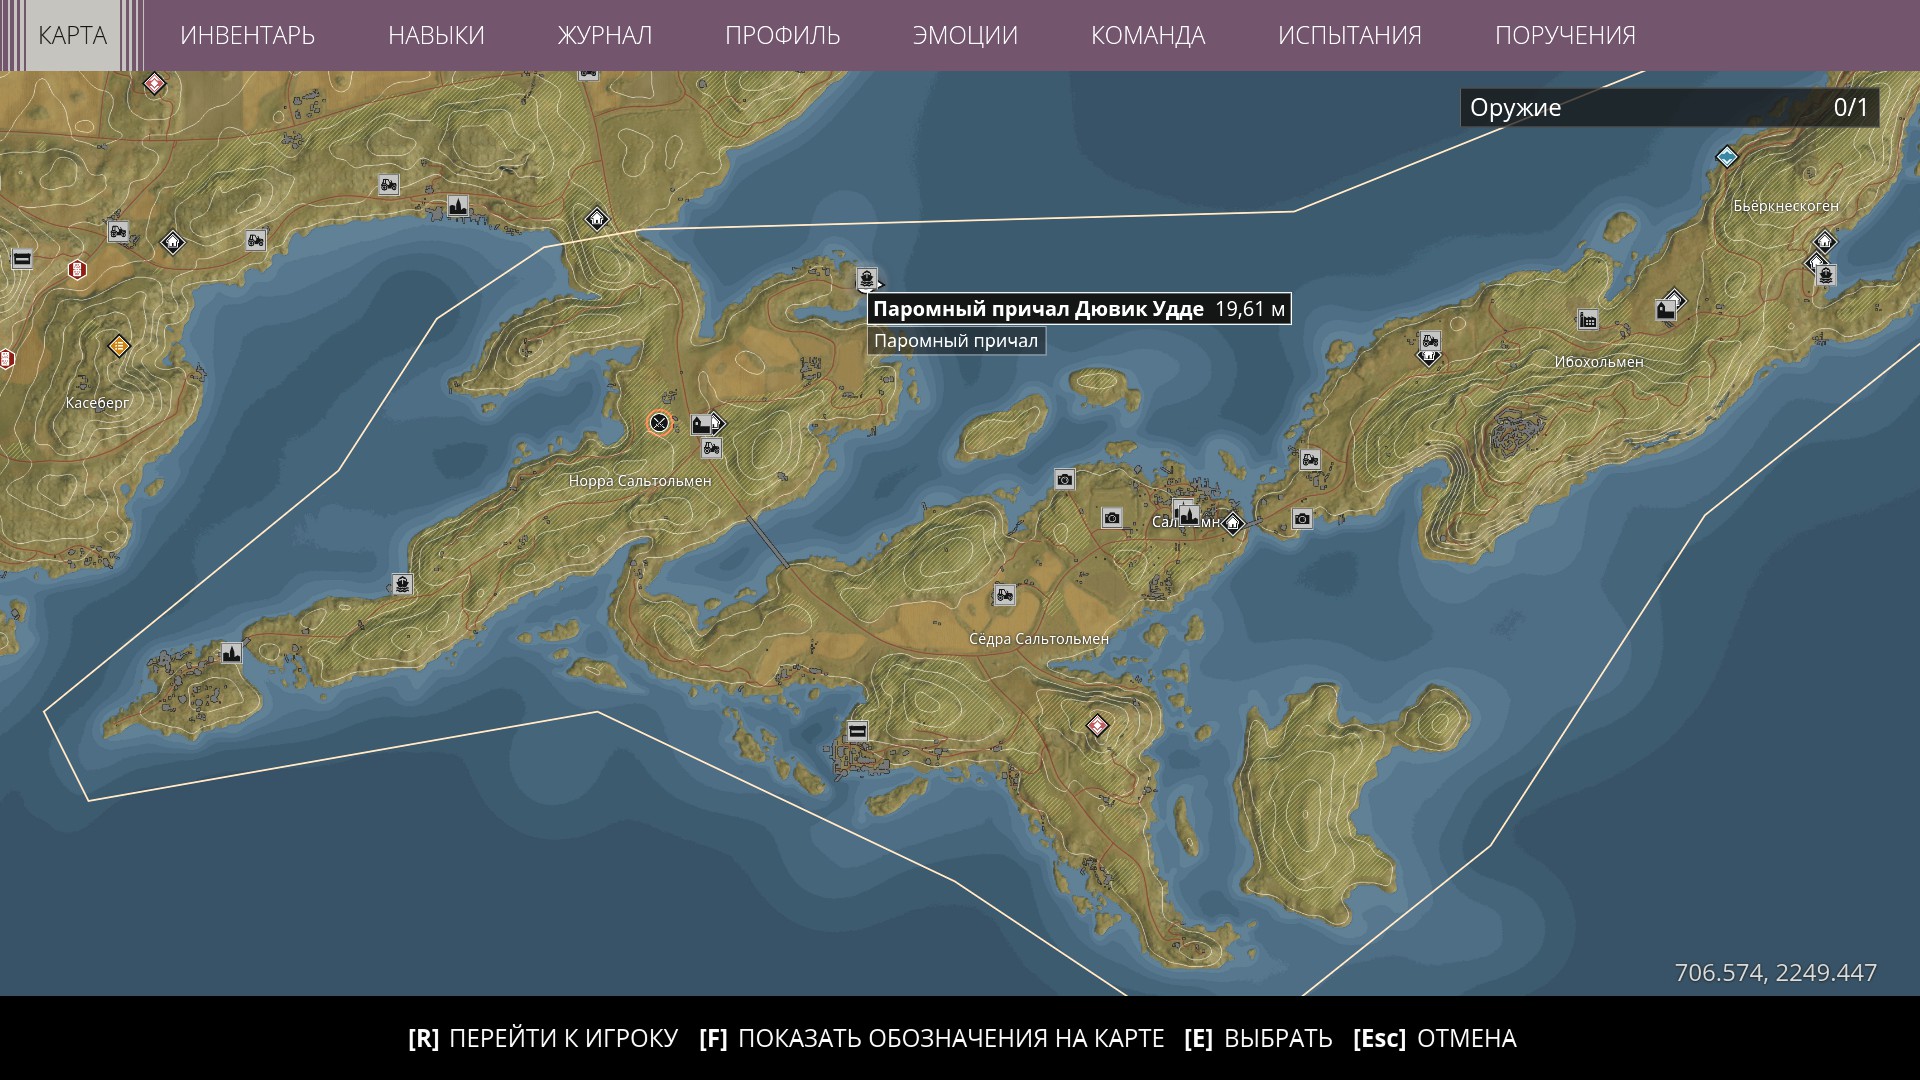Click the church icon on the southwestern island

pyautogui.click(x=232, y=653)
